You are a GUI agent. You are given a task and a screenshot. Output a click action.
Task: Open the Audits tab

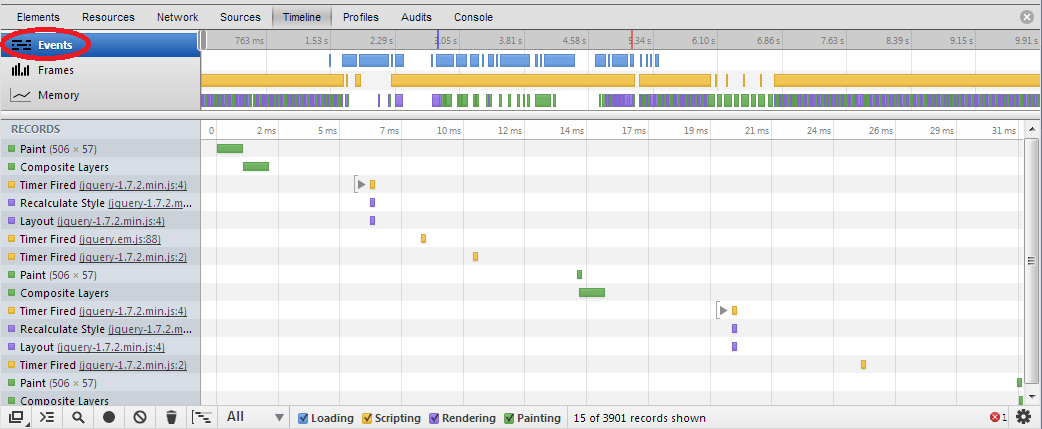pyautogui.click(x=416, y=17)
